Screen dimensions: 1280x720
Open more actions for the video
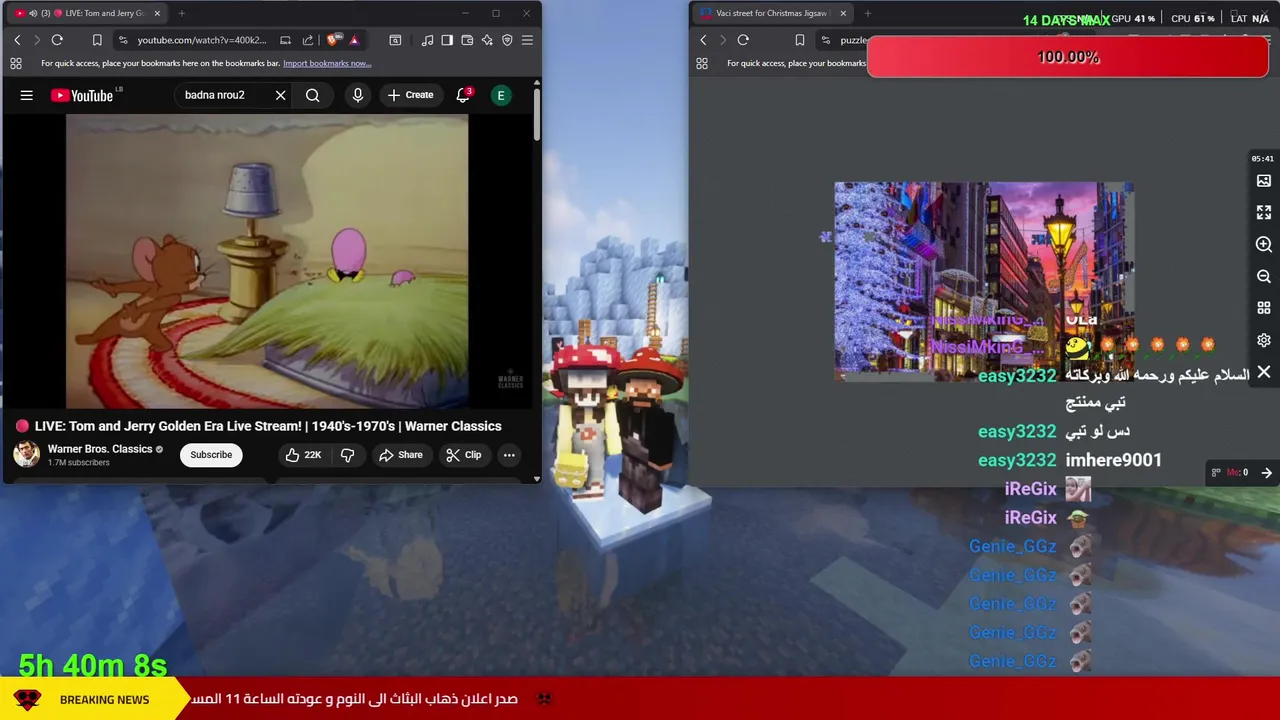509,455
